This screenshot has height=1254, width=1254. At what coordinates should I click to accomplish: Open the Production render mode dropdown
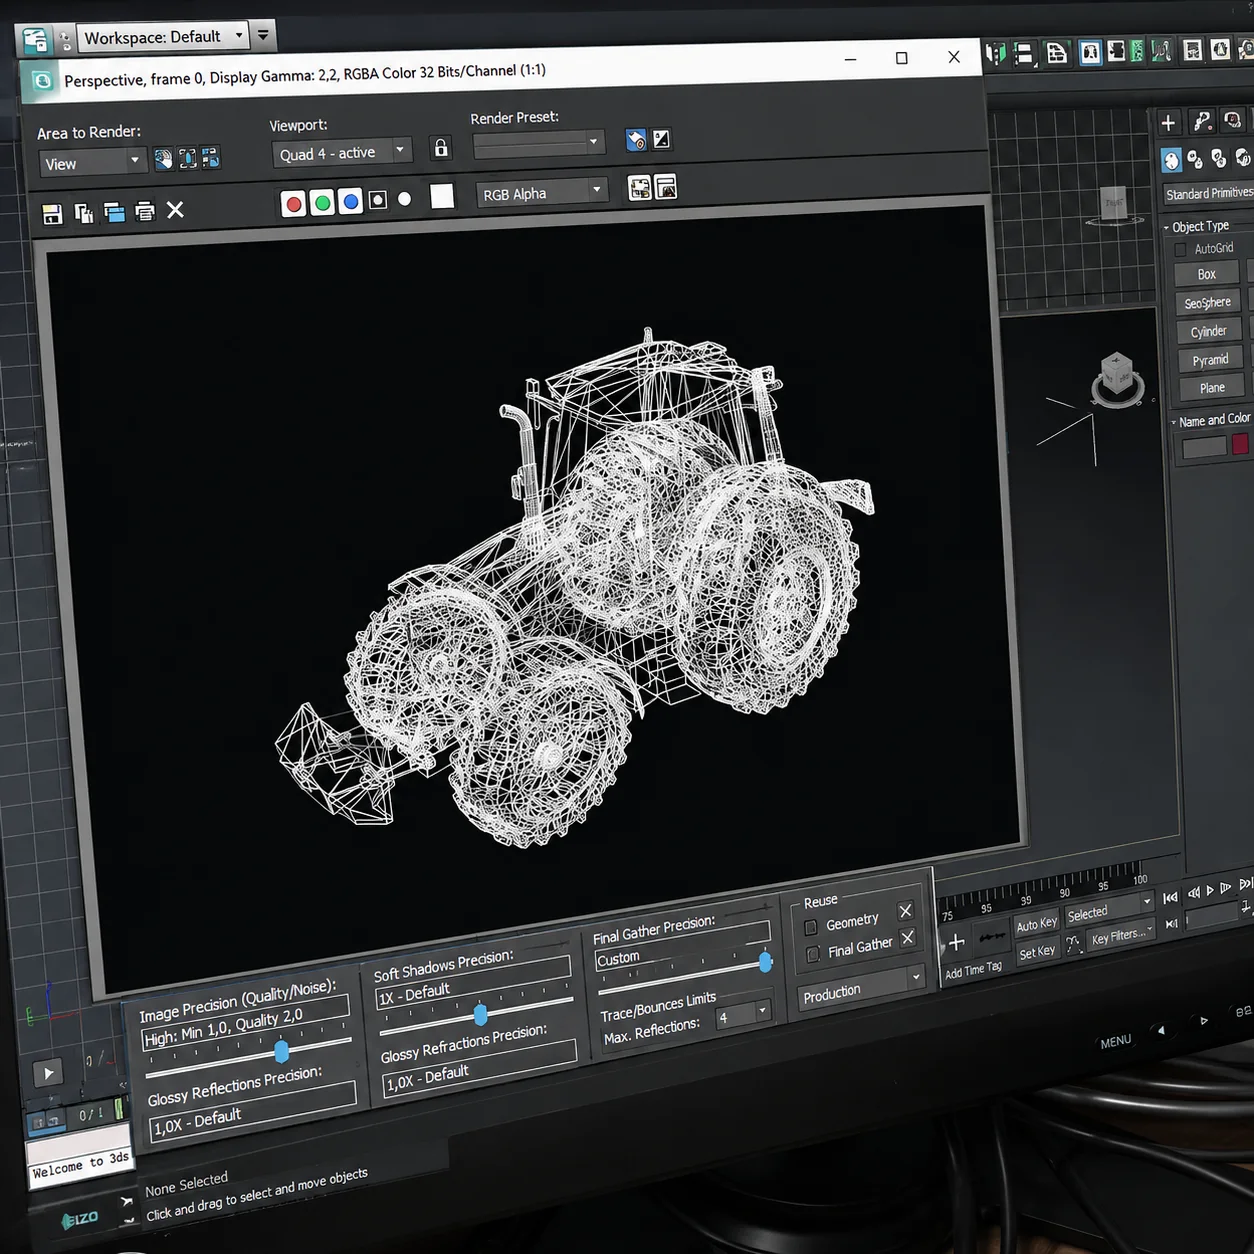(860, 988)
